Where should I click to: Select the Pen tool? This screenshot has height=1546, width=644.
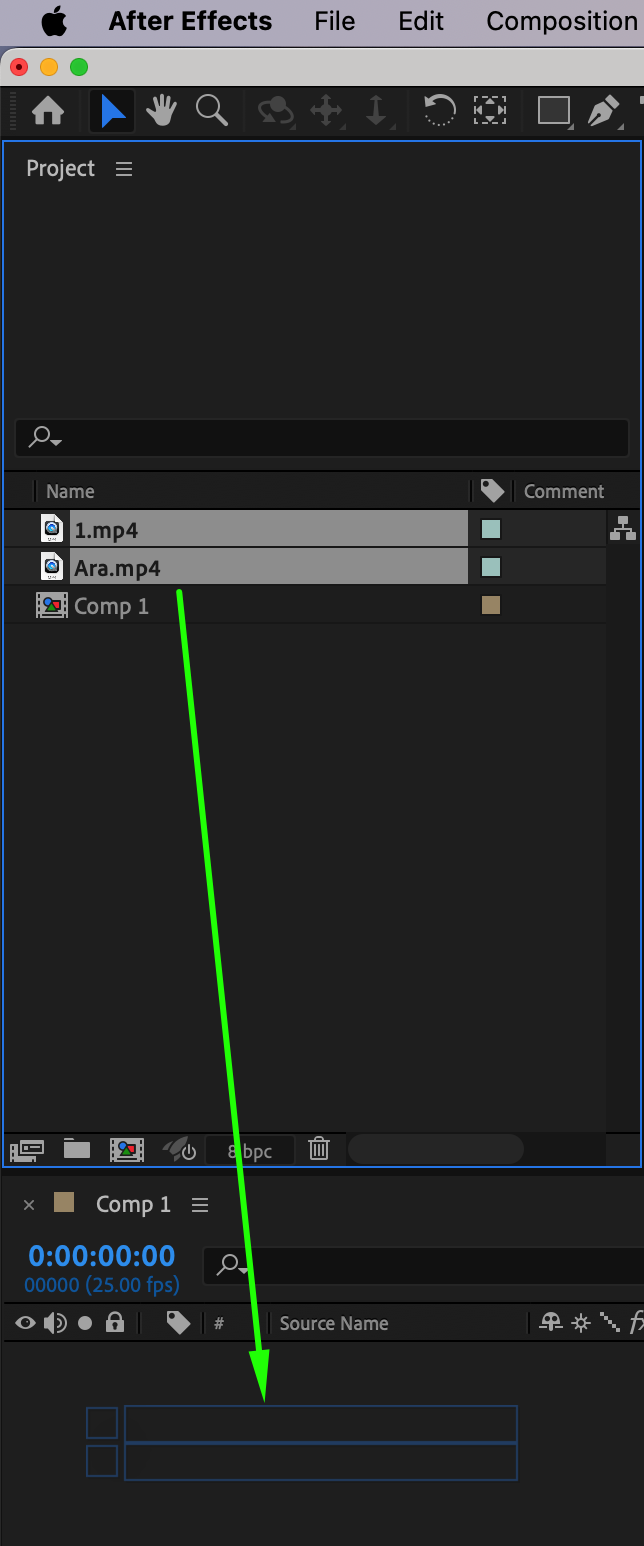tap(603, 110)
